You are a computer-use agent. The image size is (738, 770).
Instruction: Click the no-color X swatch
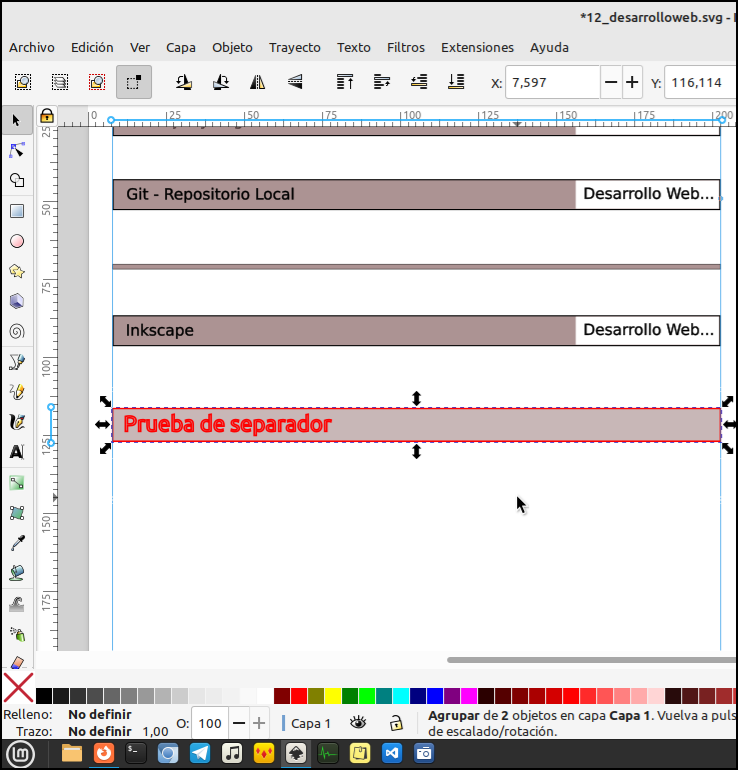coord(19,688)
